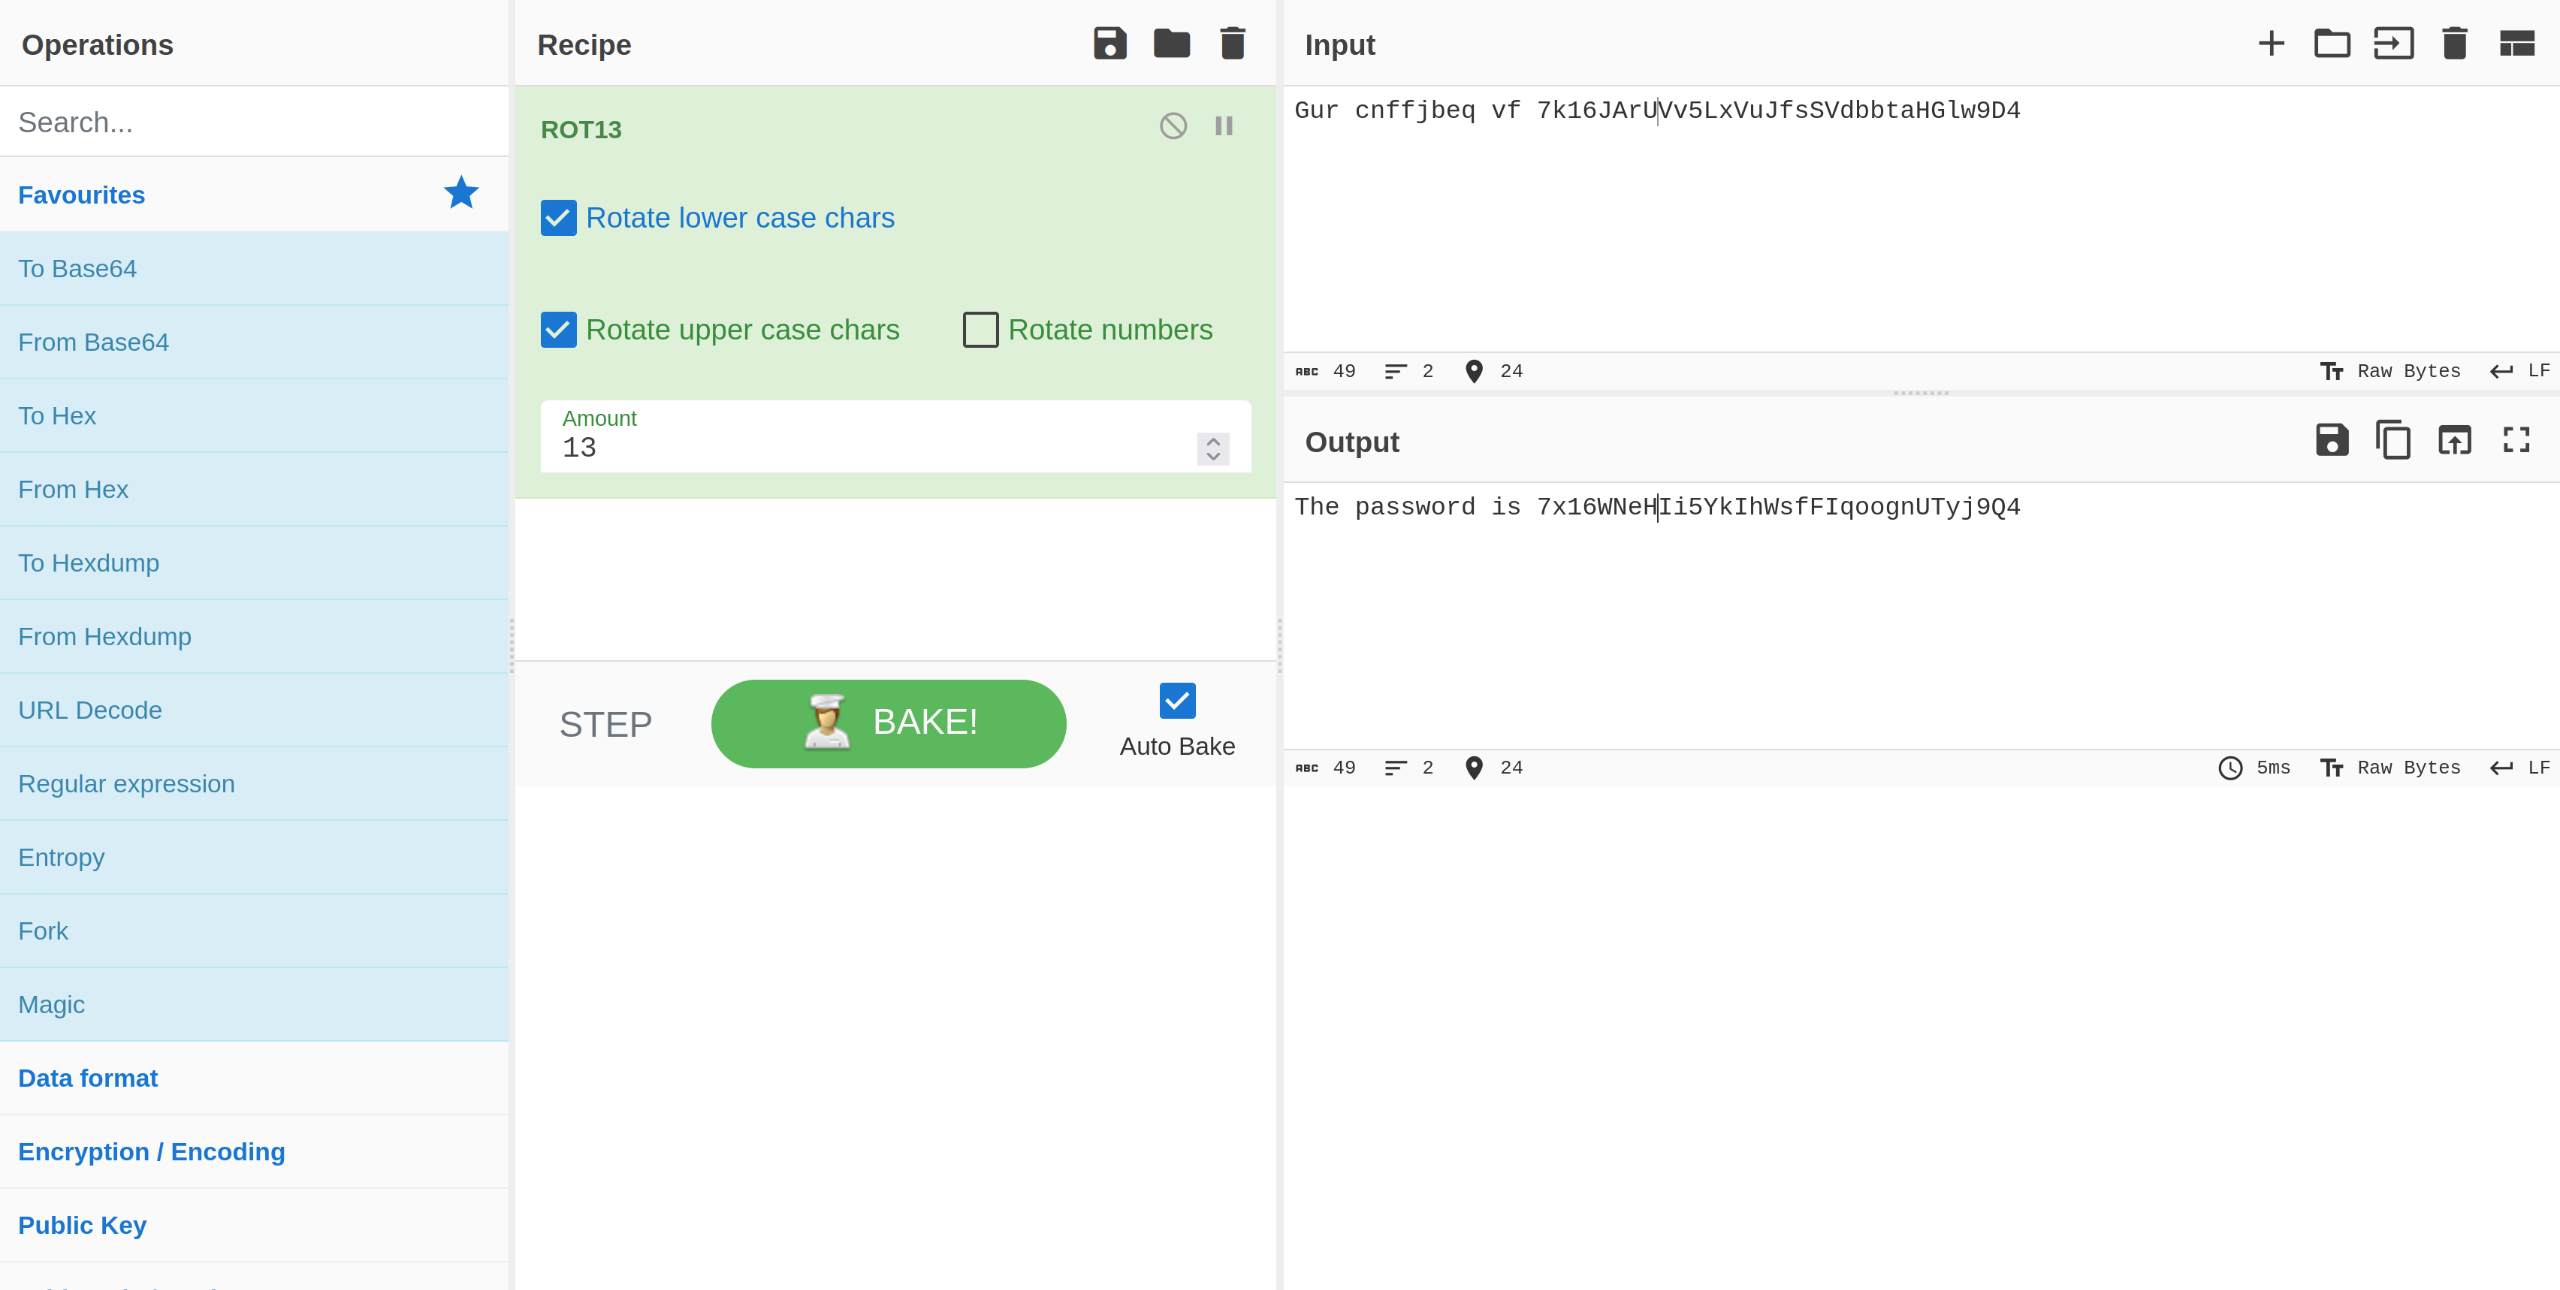Clear the recipe with trash icon
The height and width of the screenshot is (1290, 2560).
pos(1232,44)
